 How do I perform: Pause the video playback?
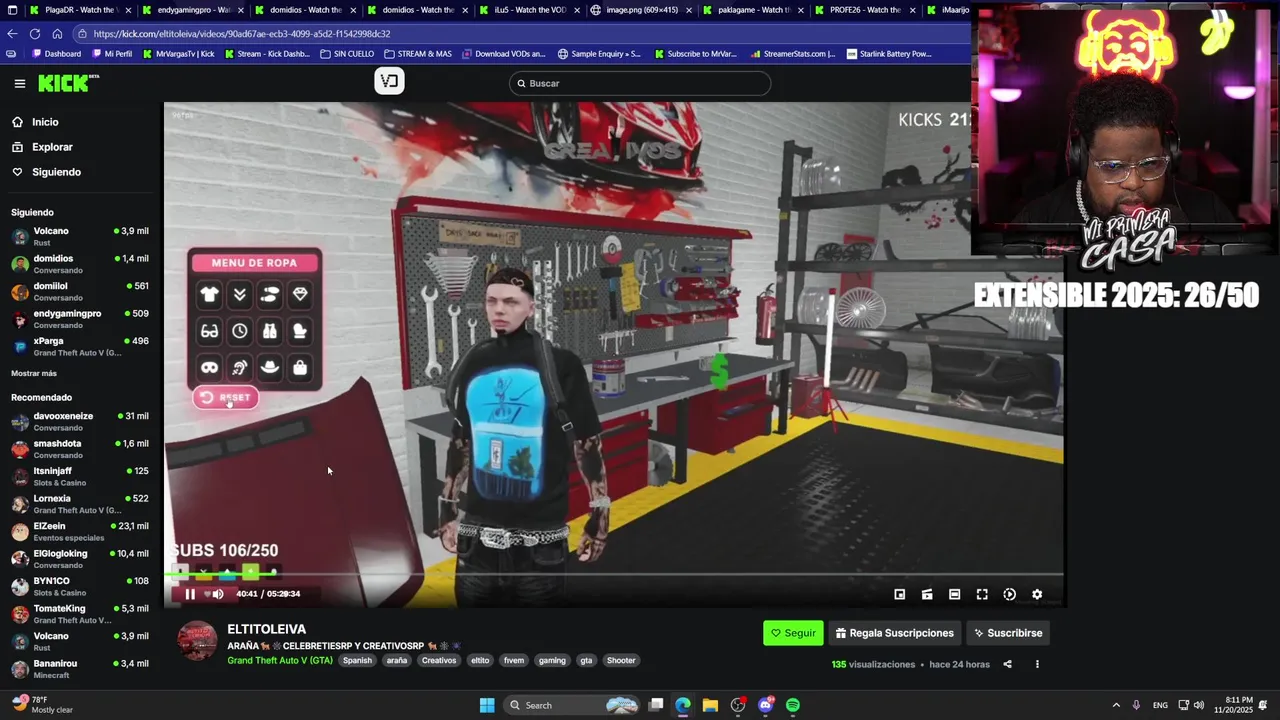coord(190,594)
